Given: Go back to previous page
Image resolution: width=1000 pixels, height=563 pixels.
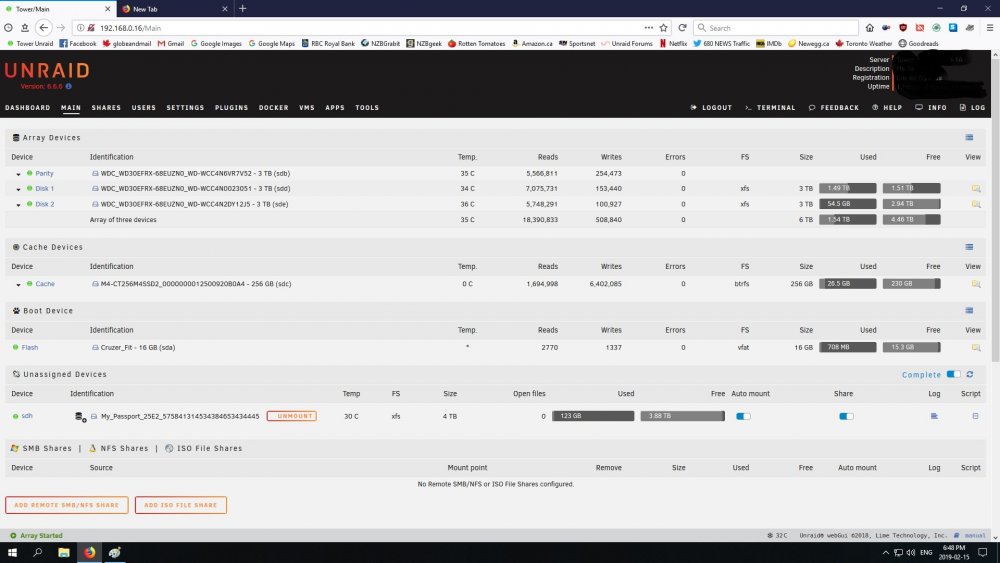Looking at the screenshot, I should click(x=43, y=27).
